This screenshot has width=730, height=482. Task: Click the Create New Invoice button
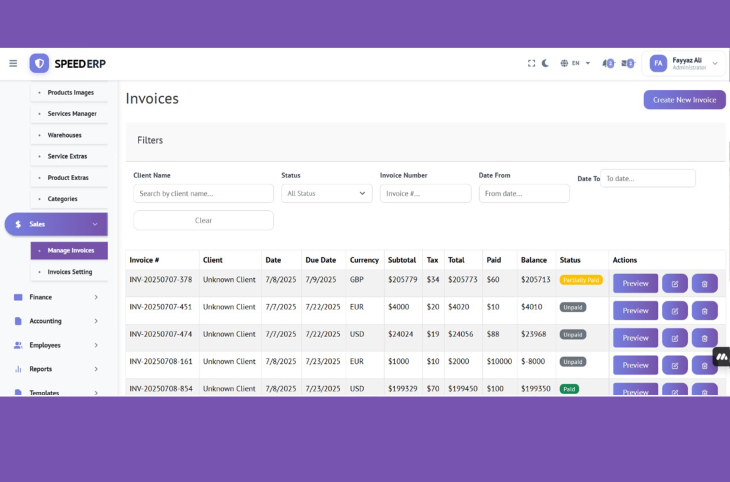pos(684,100)
